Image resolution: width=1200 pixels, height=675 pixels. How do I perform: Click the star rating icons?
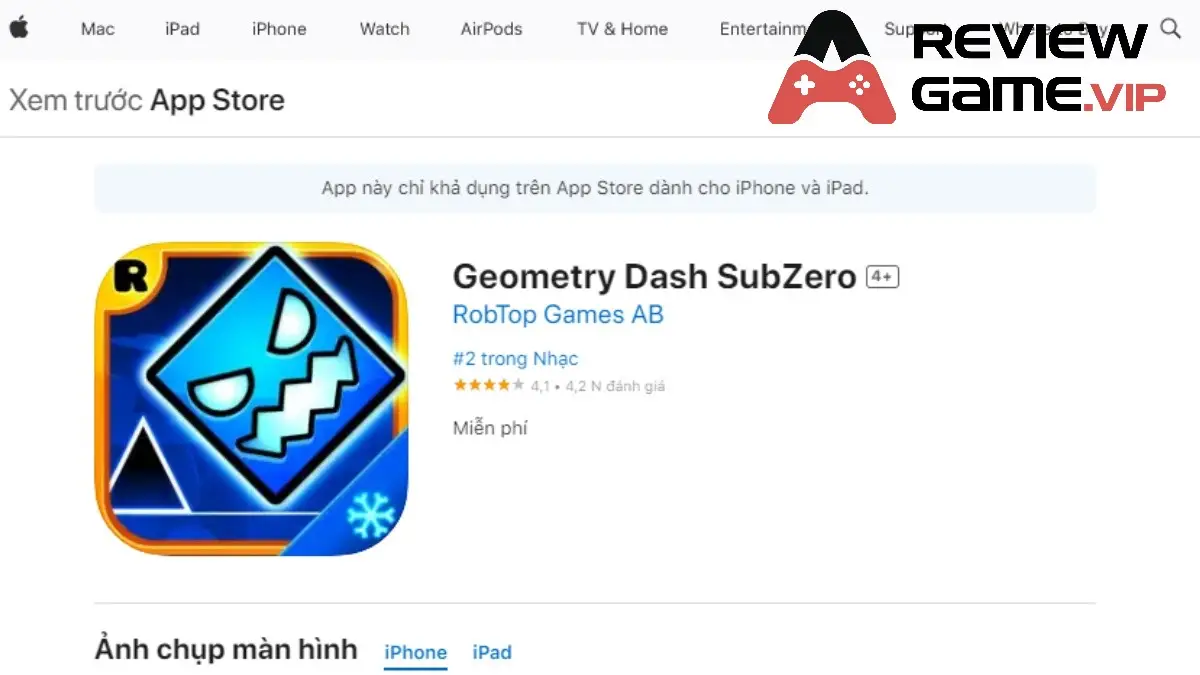(x=489, y=385)
